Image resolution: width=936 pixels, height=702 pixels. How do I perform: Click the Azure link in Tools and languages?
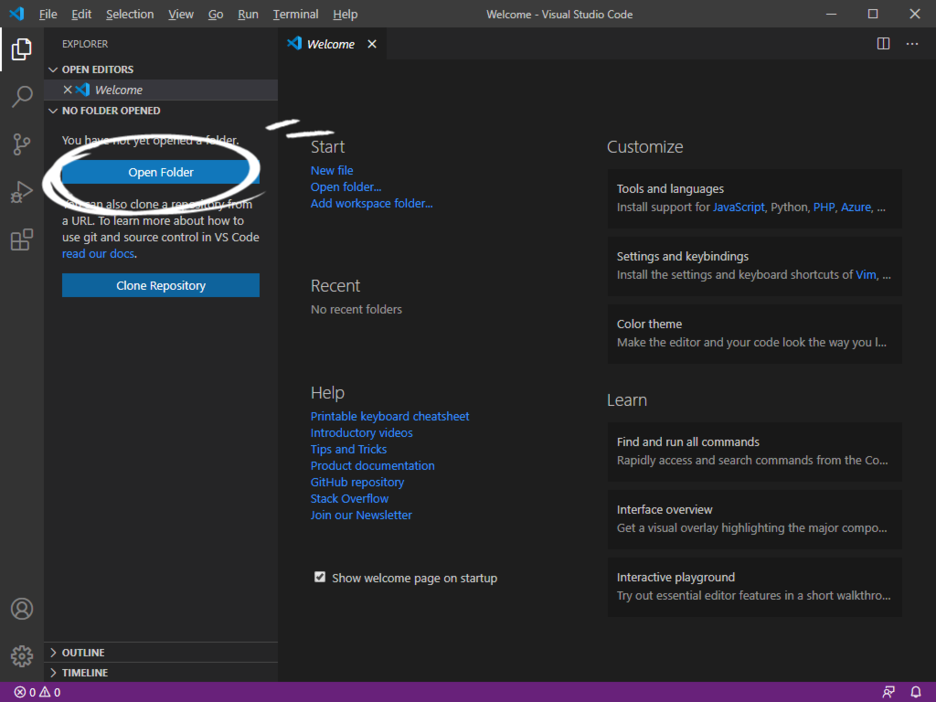click(x=856, y=207)
